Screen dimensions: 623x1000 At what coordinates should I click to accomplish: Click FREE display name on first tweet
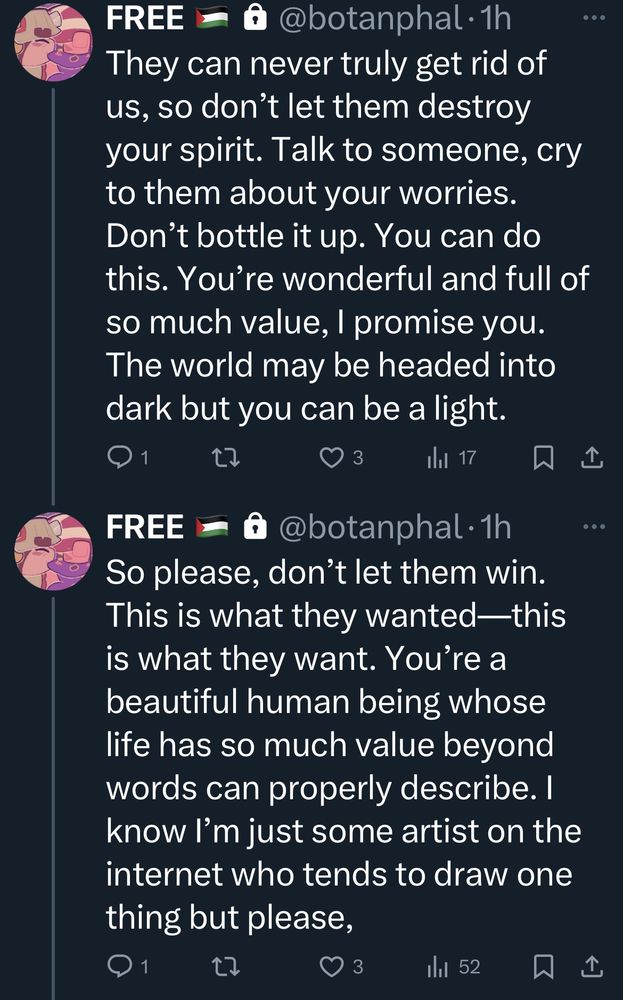(x=145, y=18)
